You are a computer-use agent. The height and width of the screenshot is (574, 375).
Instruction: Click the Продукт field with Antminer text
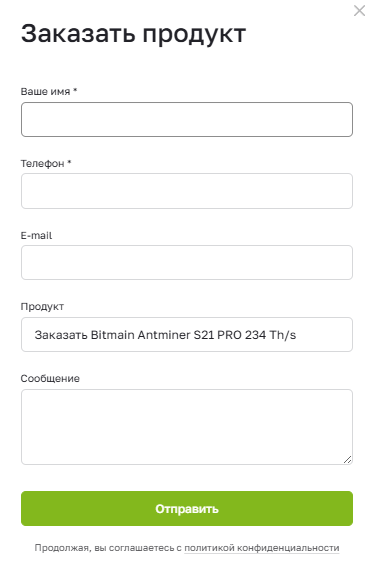tap(187, 335)
